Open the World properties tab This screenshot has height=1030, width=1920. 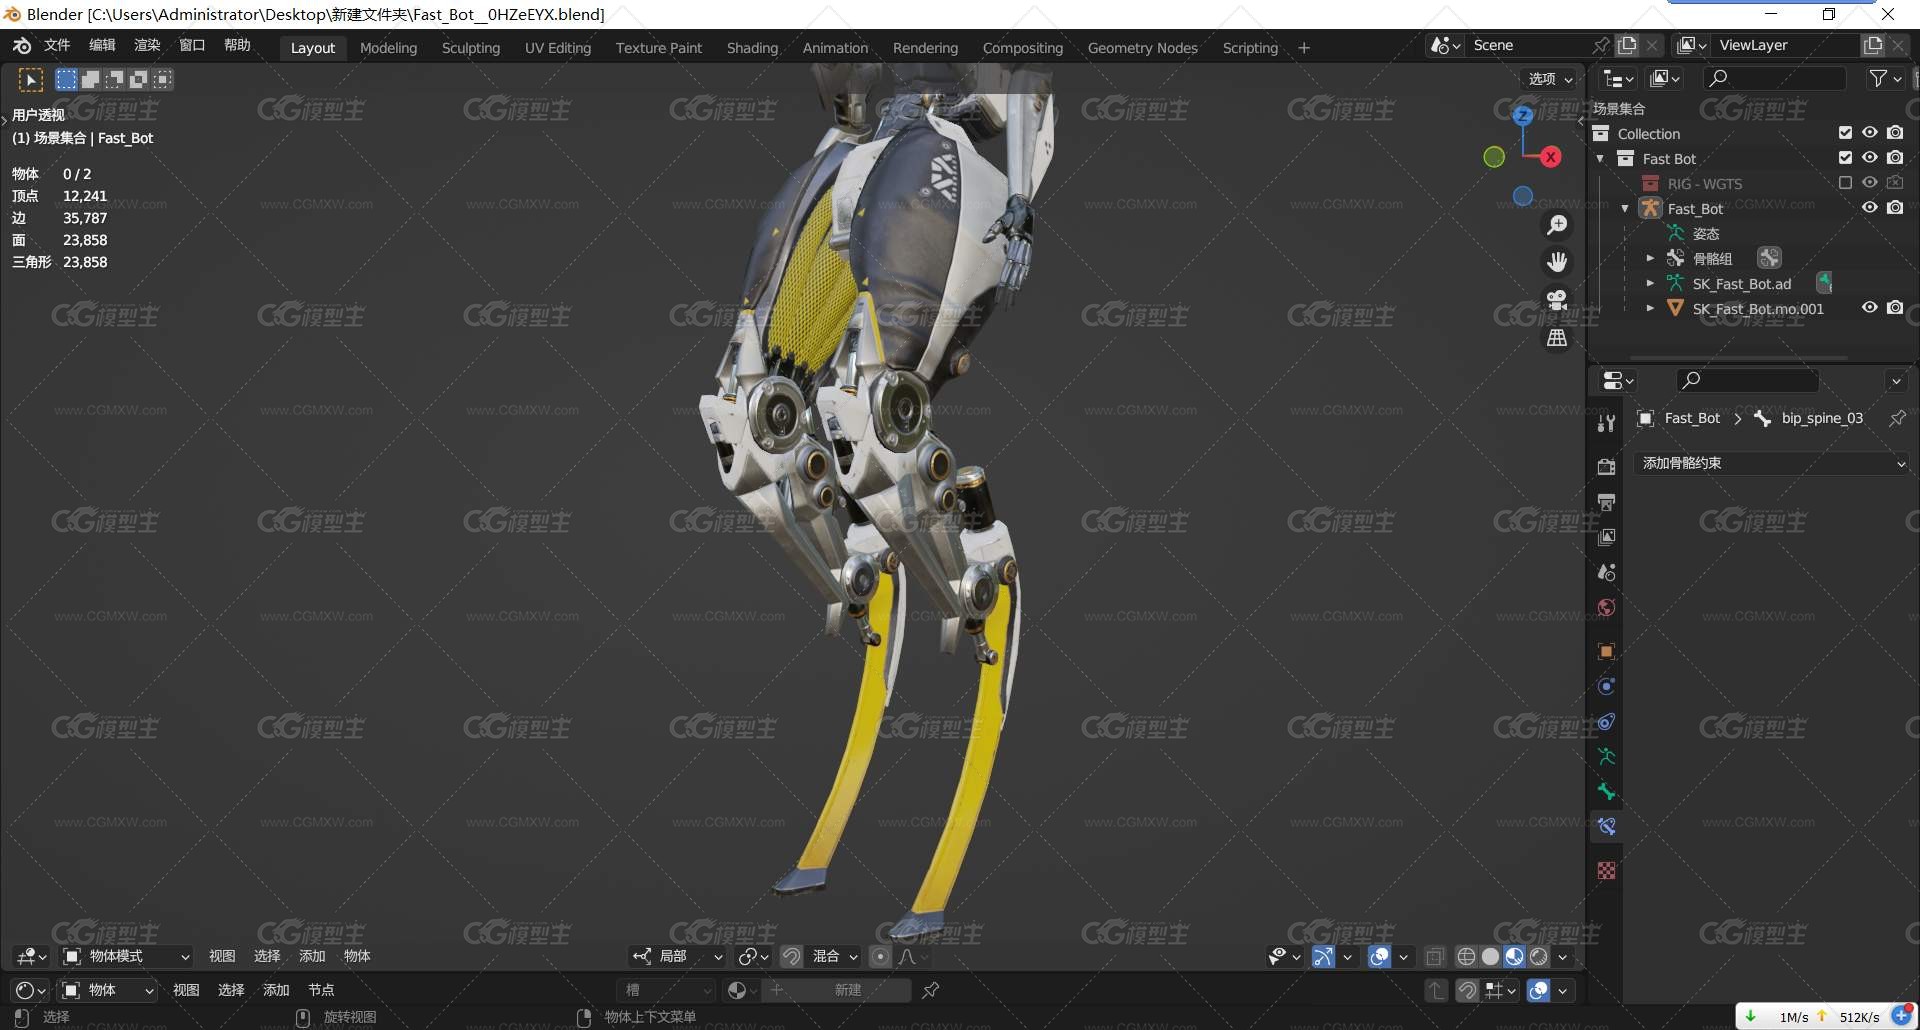[x=1606, y=607]
